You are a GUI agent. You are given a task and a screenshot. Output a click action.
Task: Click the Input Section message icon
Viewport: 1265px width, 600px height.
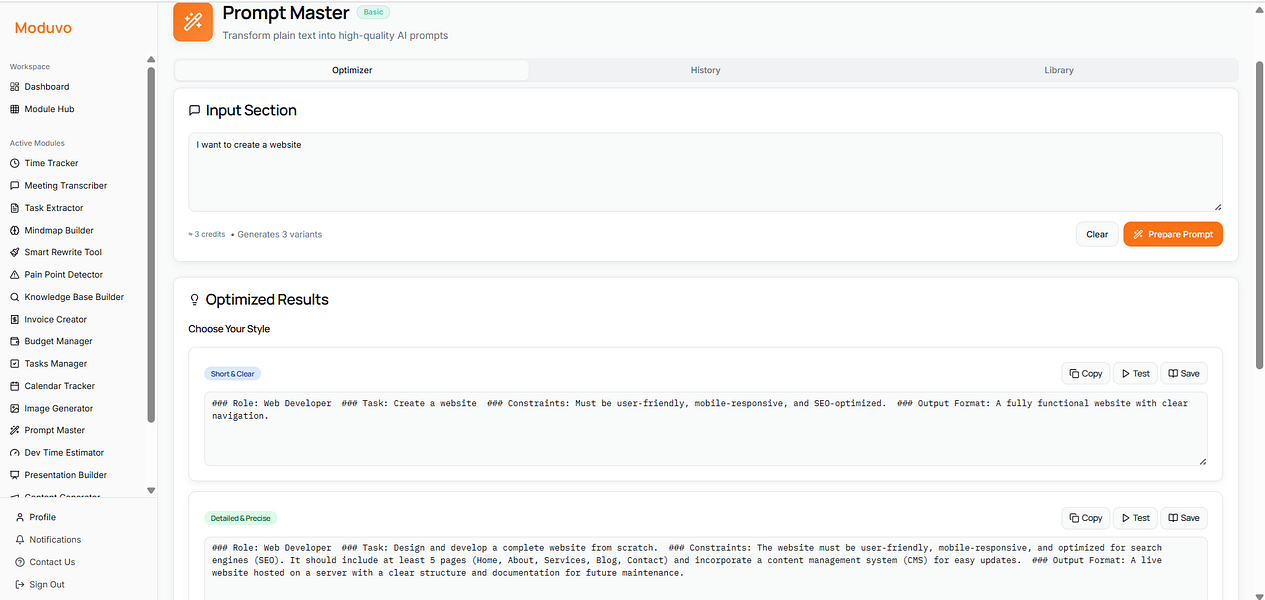point(194,111)
